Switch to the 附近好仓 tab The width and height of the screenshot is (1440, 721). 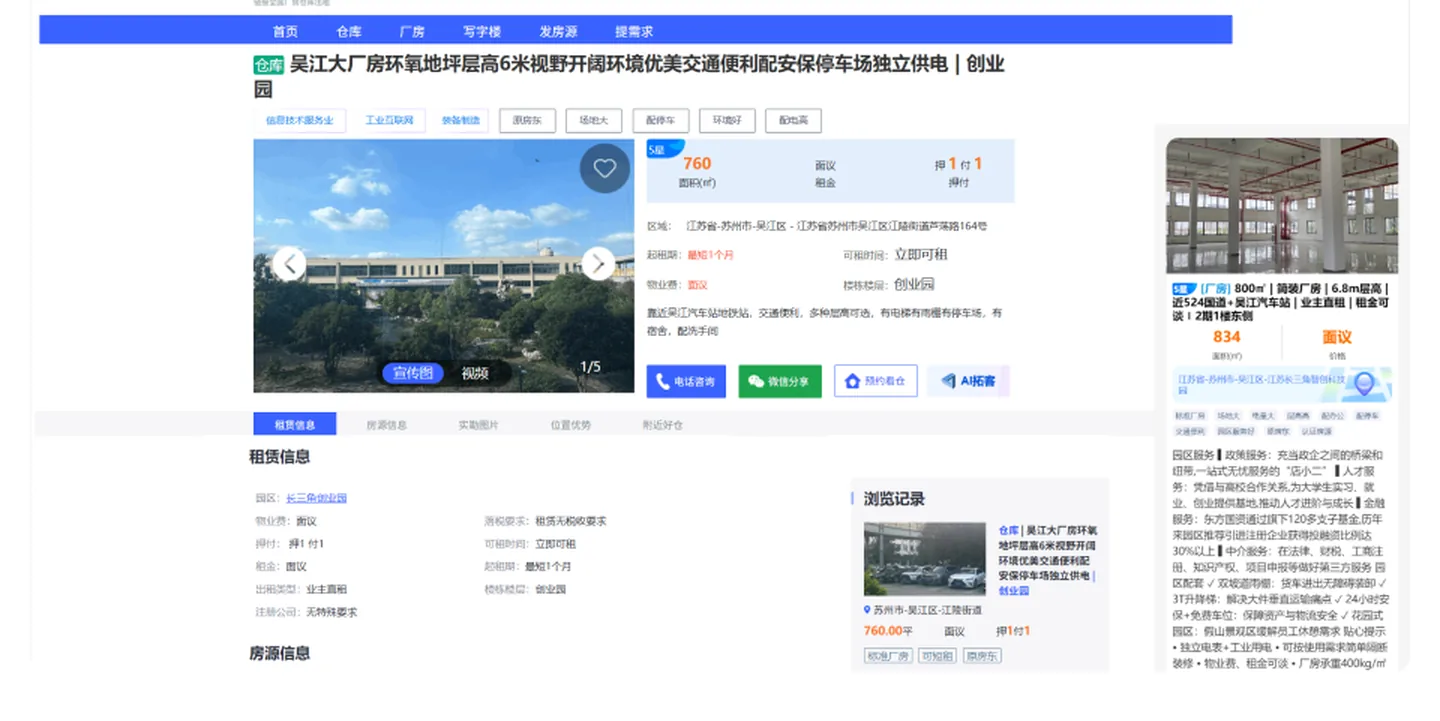coord(663,425)
